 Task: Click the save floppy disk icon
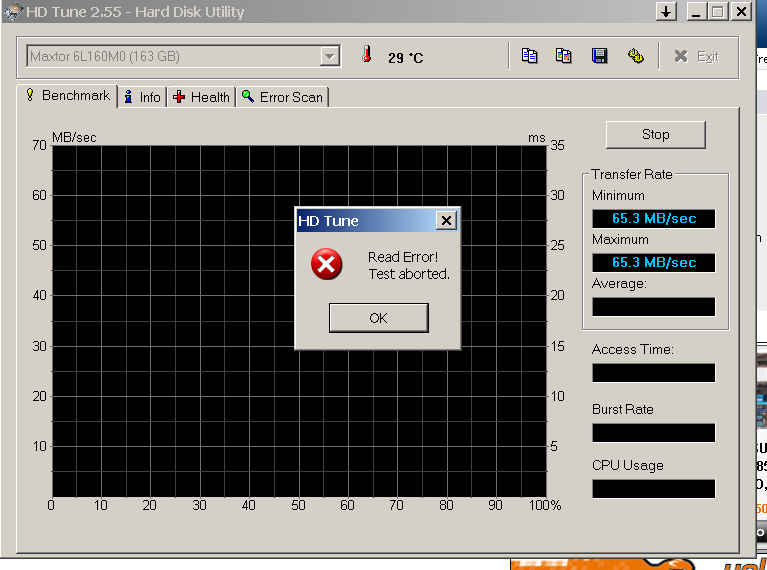(x=599, y=56)
